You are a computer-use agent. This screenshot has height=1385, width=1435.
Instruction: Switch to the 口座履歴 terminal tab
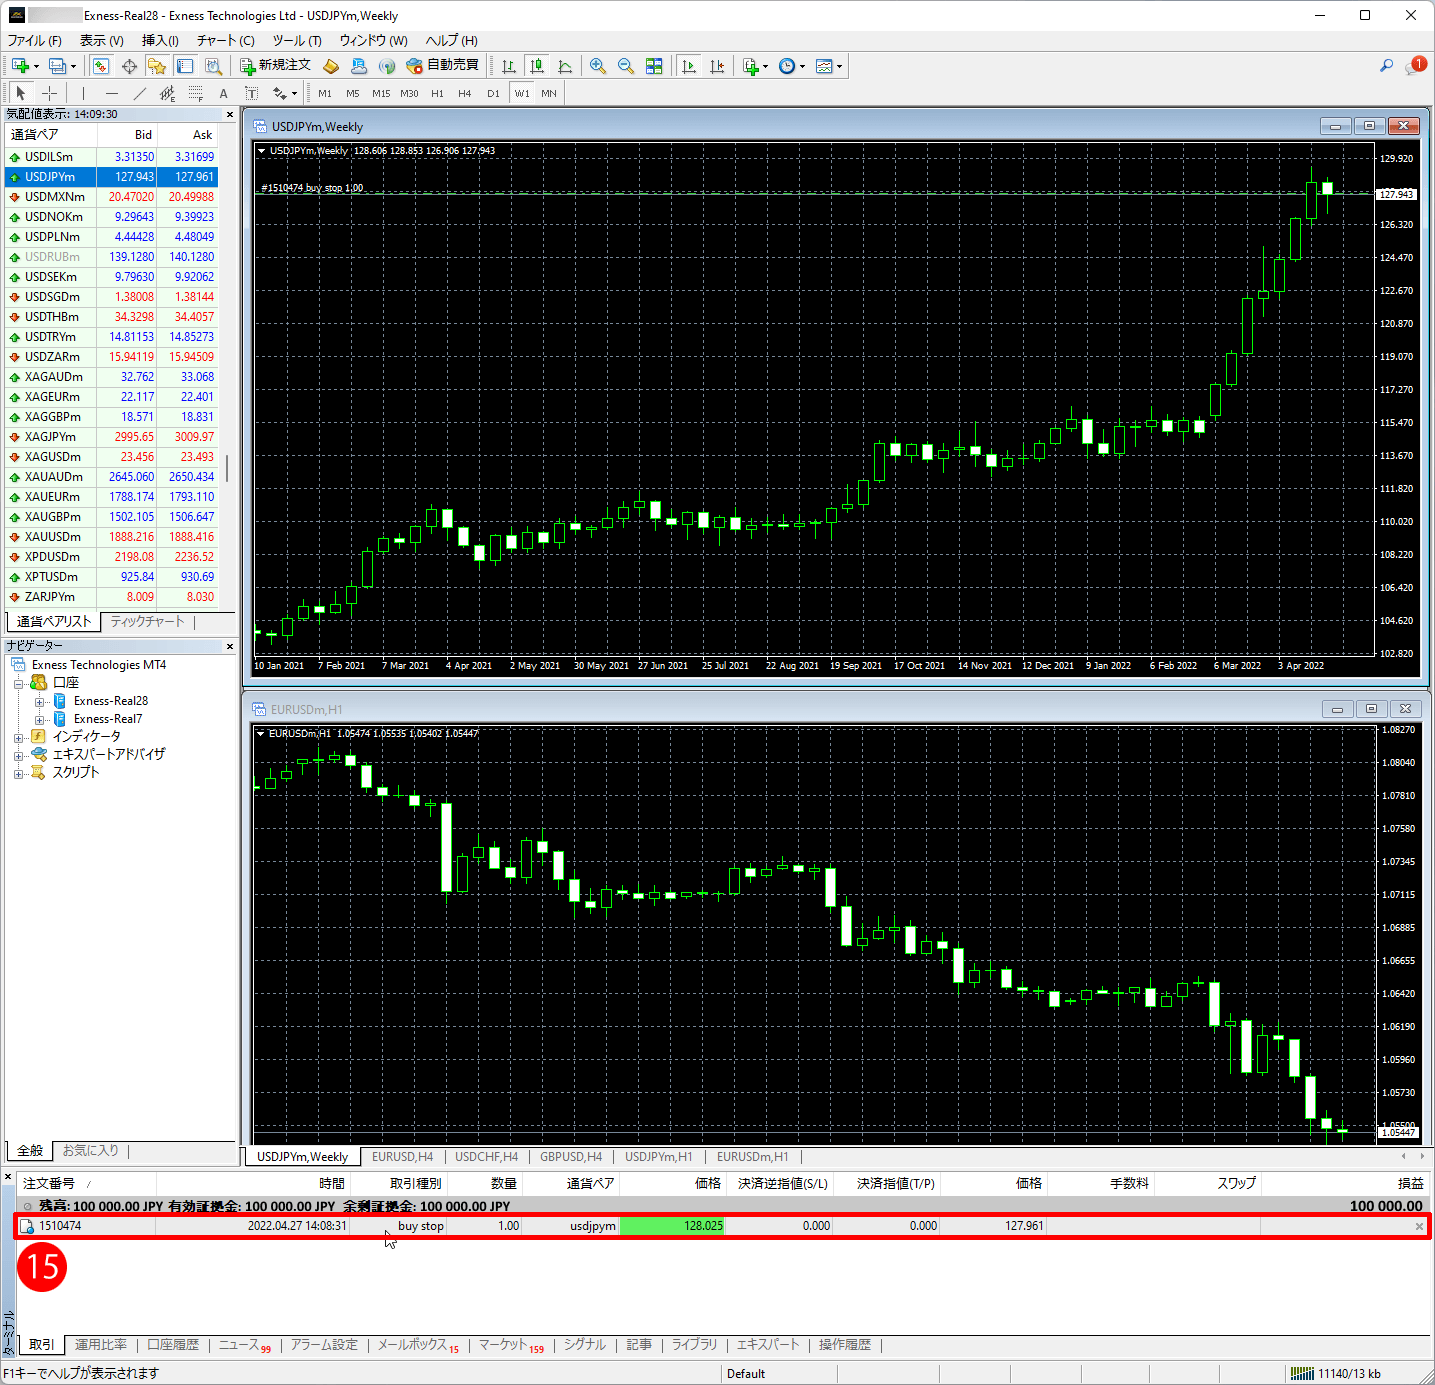point(172,1345)
